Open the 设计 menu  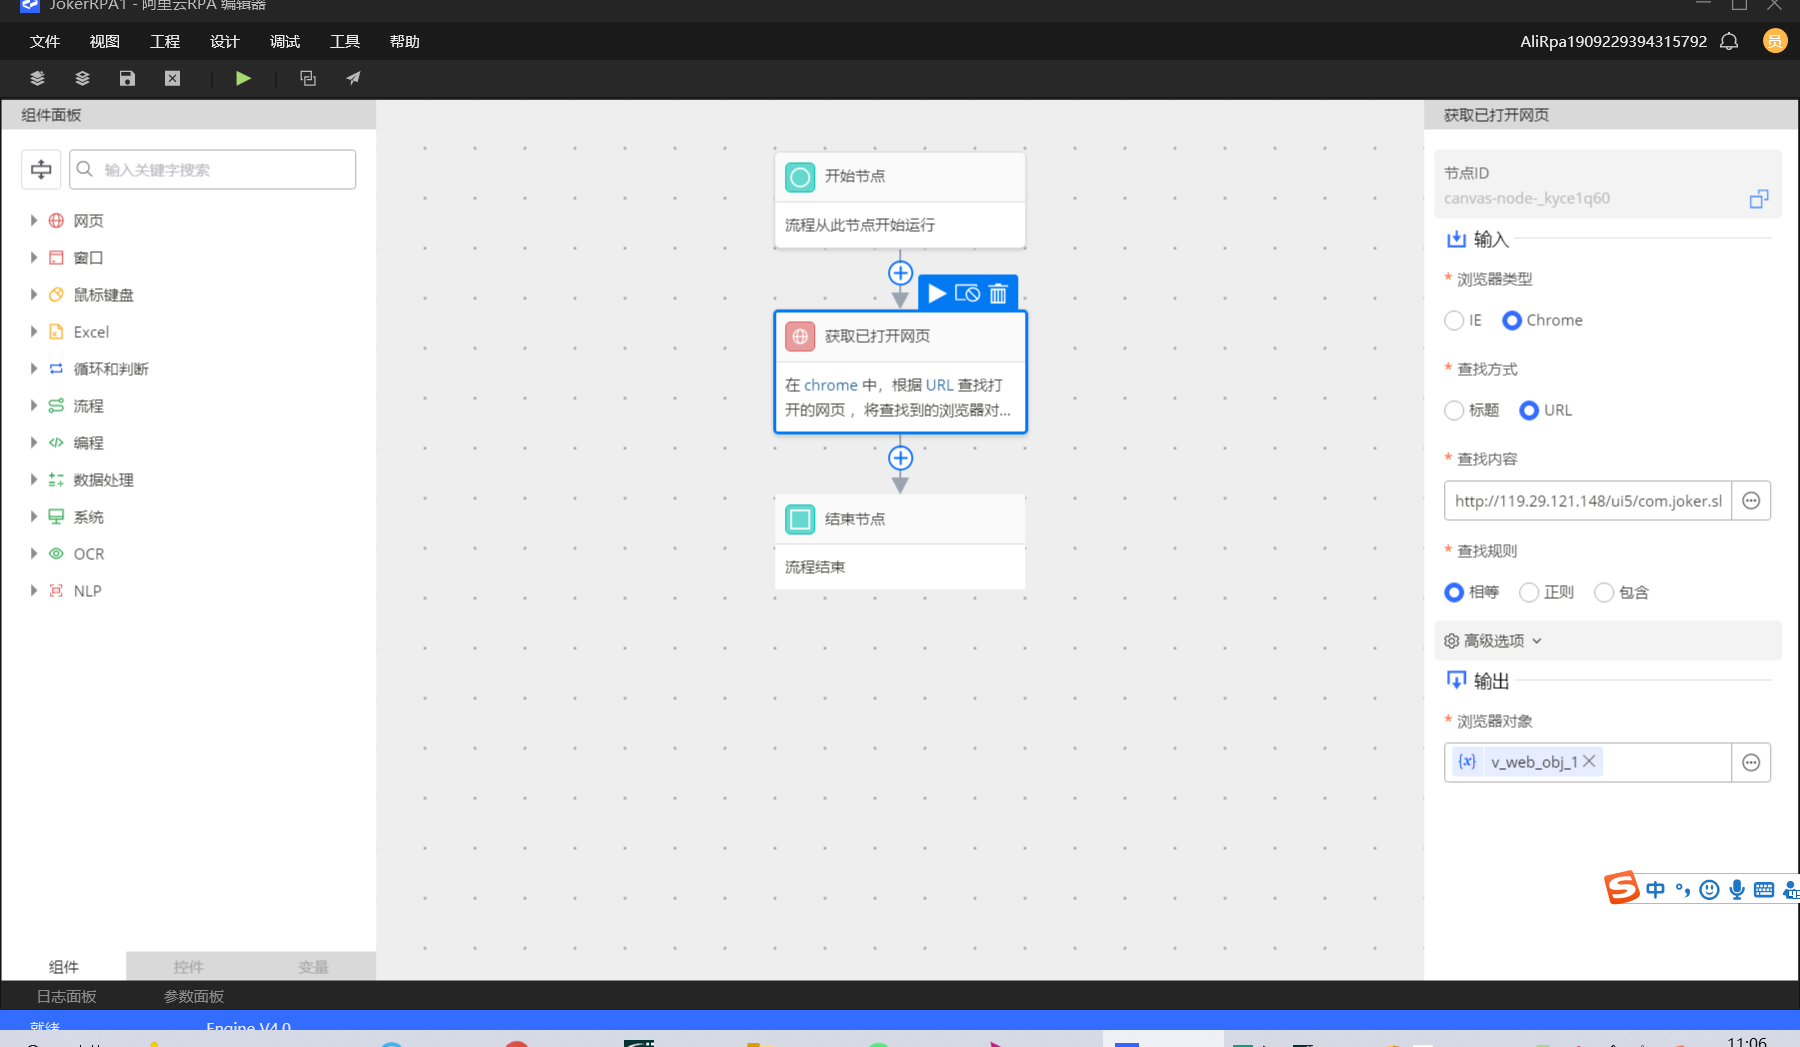coord(225,41)
